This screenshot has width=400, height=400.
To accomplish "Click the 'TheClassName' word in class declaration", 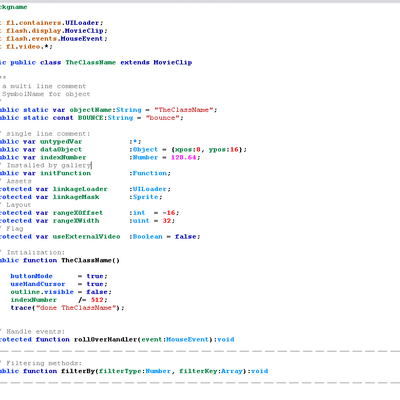I will click(91, 62).
